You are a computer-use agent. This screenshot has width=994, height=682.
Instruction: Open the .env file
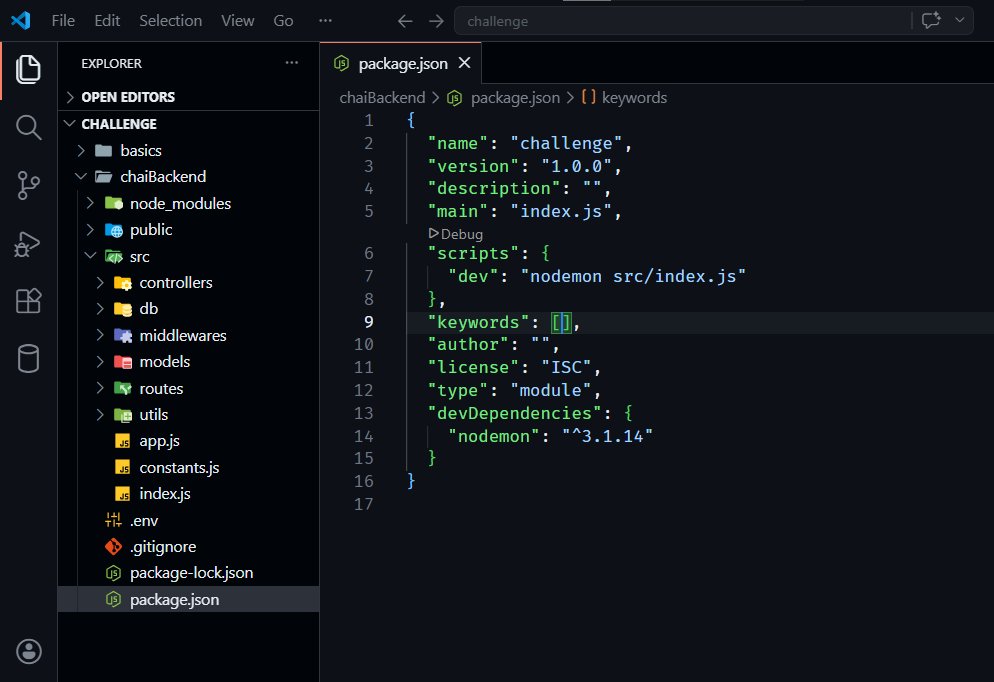(188, 520)
